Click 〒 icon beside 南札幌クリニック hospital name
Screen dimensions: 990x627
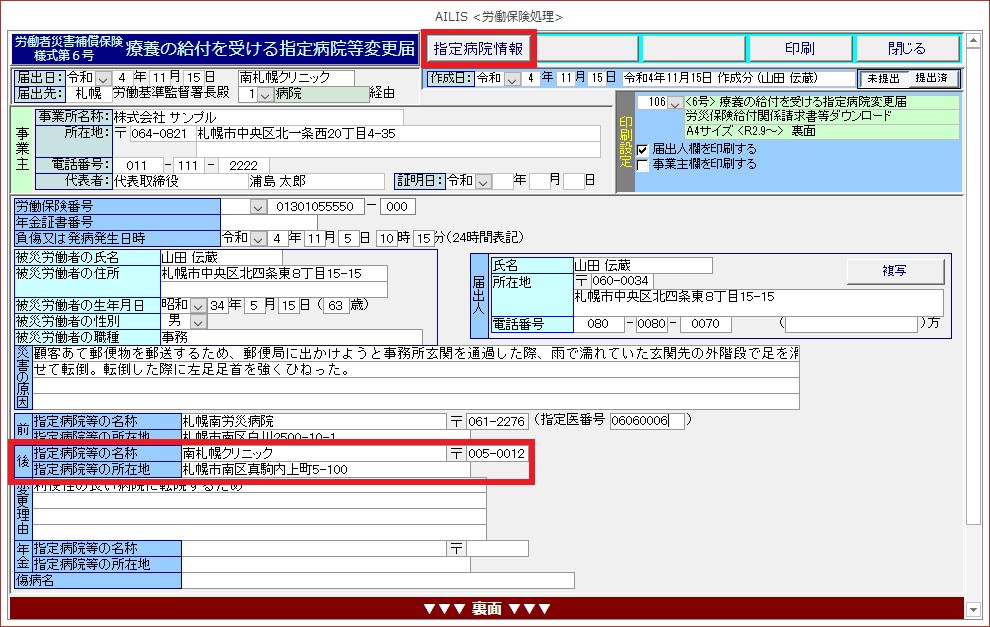click(x=456, y=454)
